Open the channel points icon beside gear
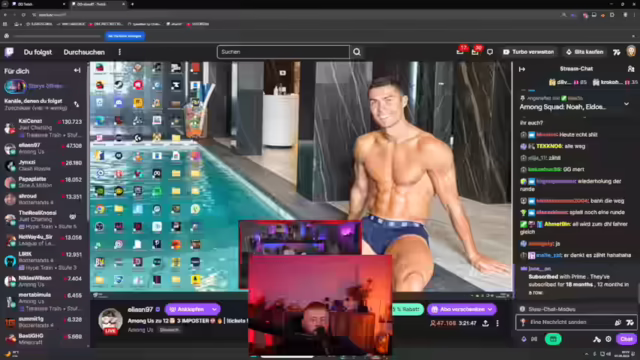The height and width of the screenshot is (360, 640). (597, 339)
